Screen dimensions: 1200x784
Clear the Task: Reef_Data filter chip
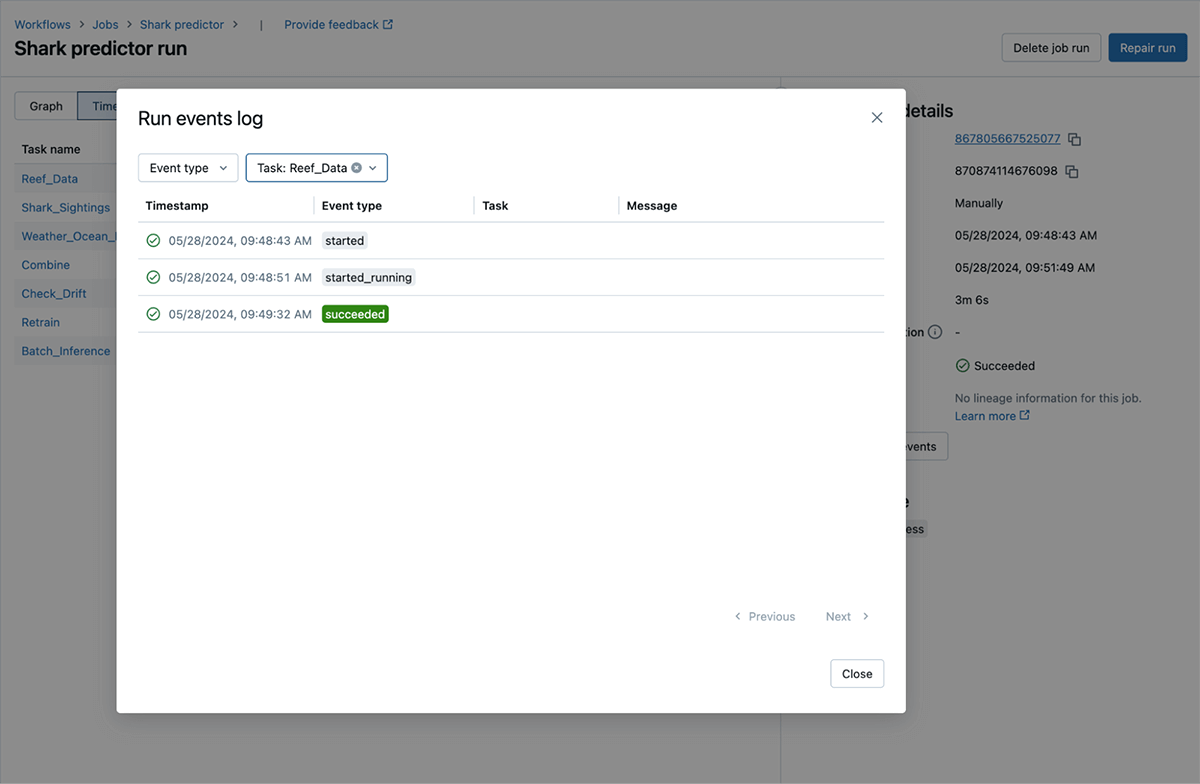pos(357,168)
